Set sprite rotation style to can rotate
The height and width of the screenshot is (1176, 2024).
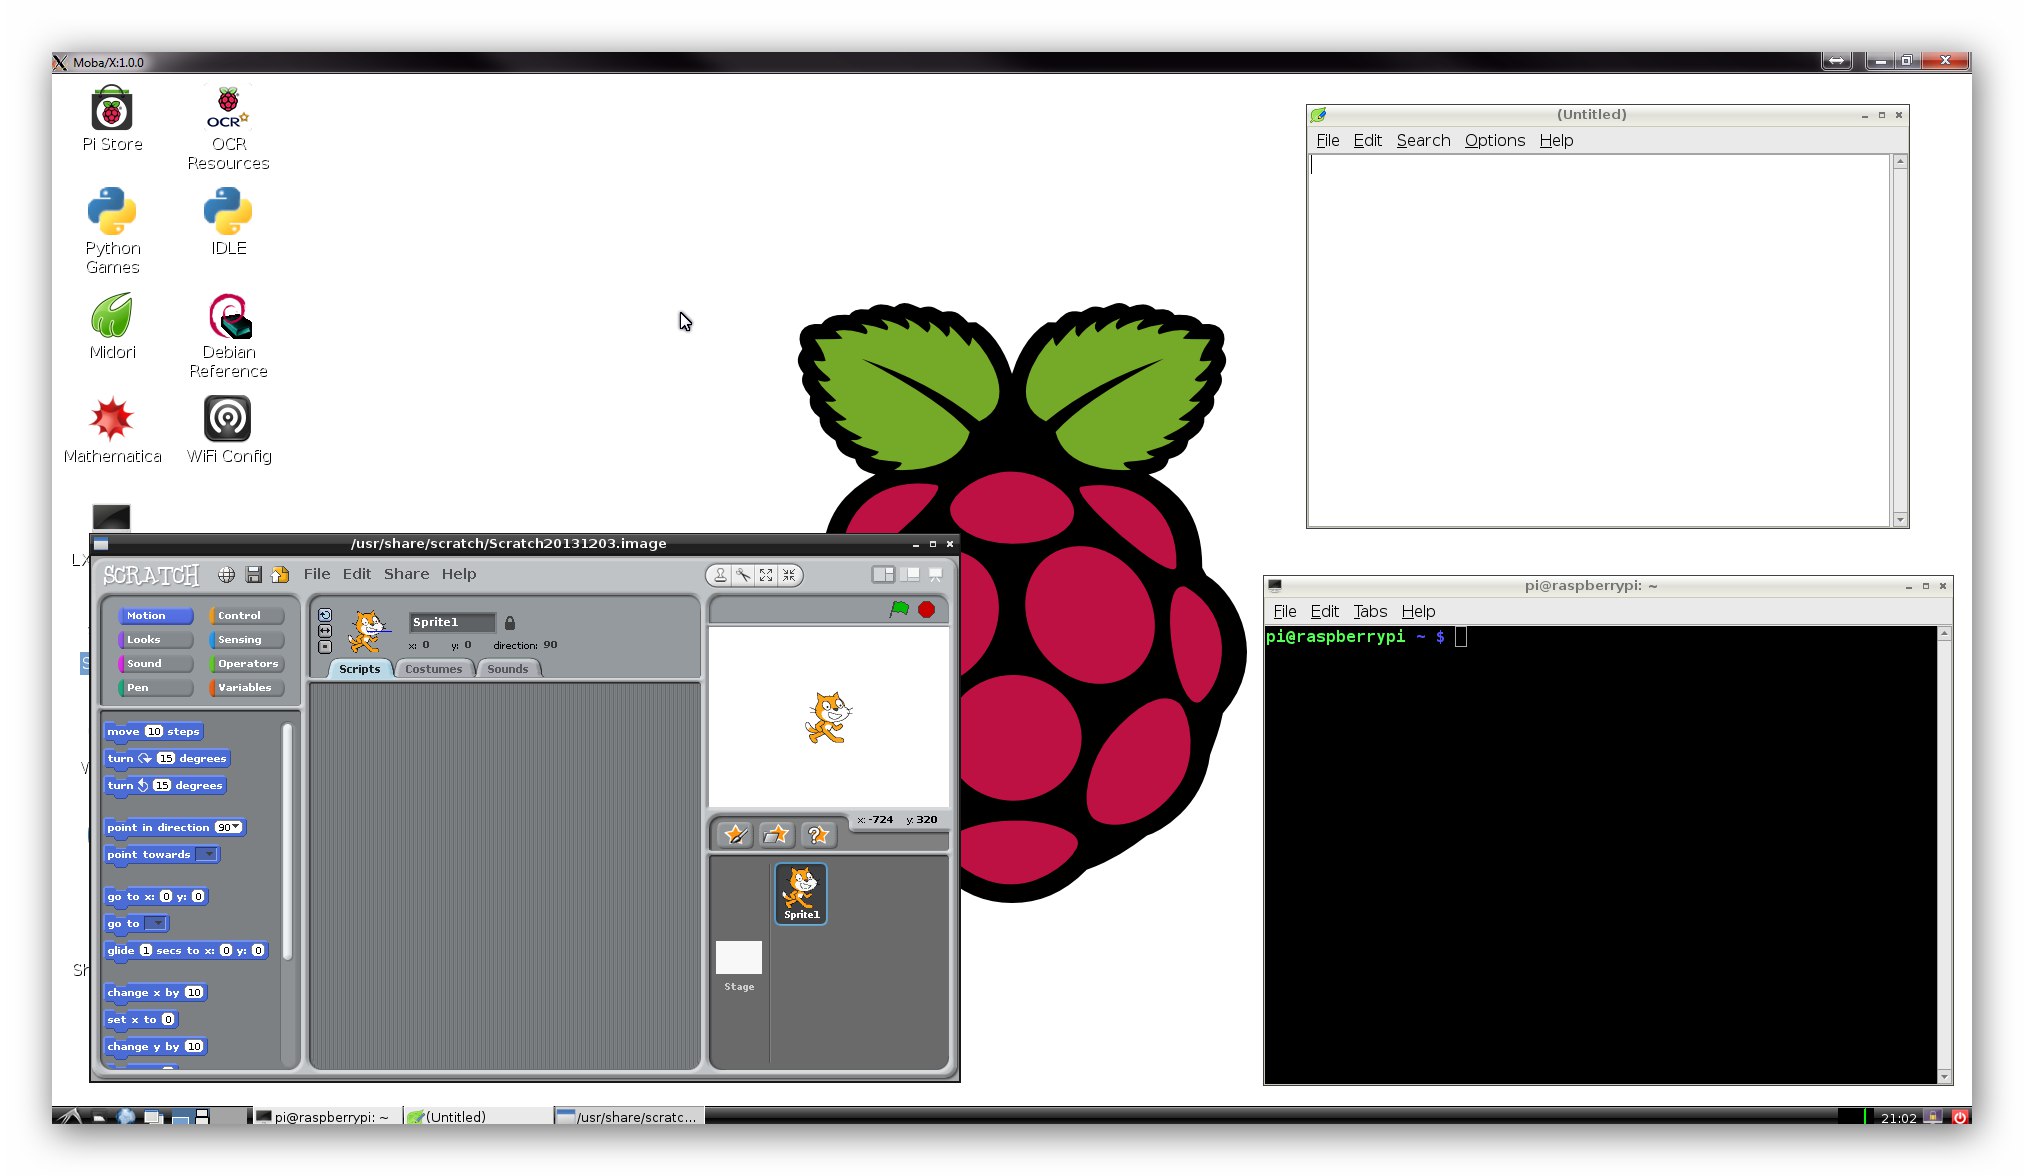click(325, 615)
